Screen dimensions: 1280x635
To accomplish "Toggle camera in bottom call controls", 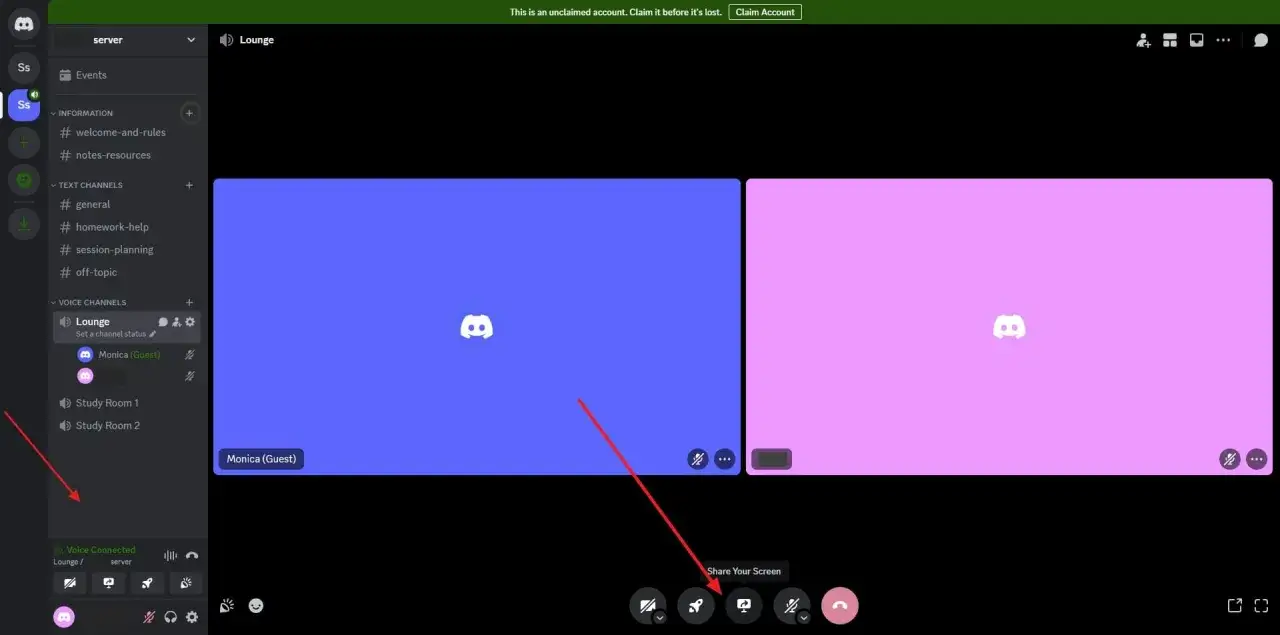I will click(x=646, y=604).
